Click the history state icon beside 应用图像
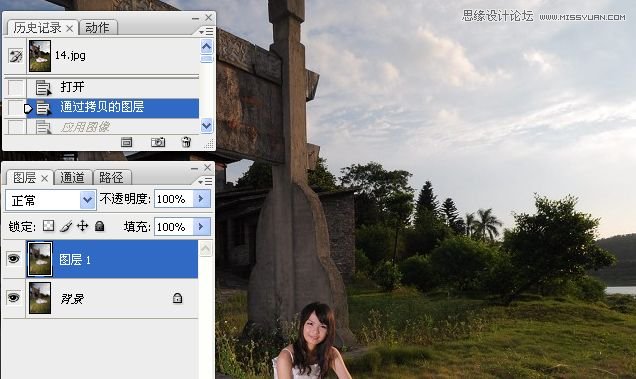Viewport: 636px width, 379px height. [43, 127]
